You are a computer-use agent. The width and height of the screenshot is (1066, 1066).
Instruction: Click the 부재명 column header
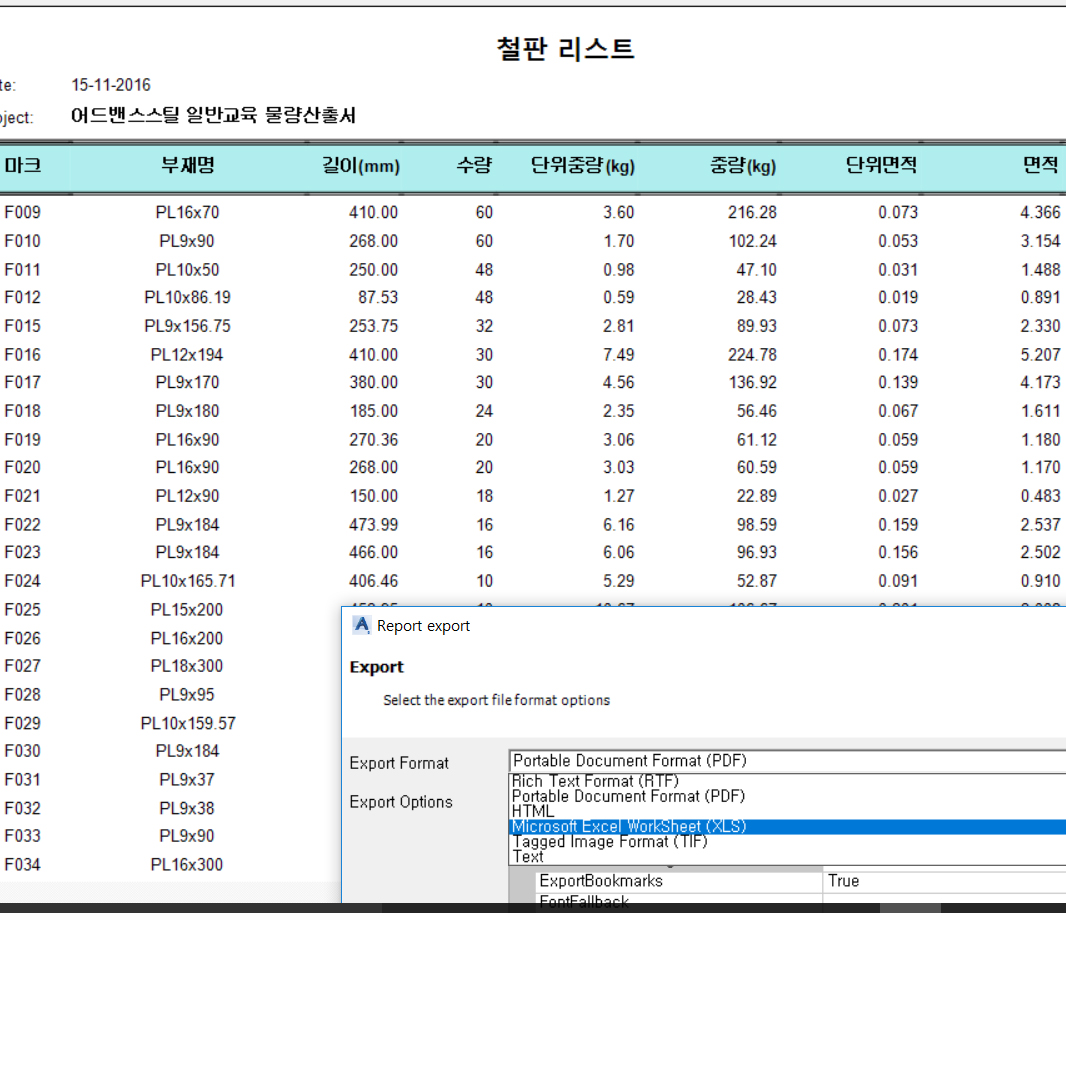pyautogui.click(x=188, y=165)
